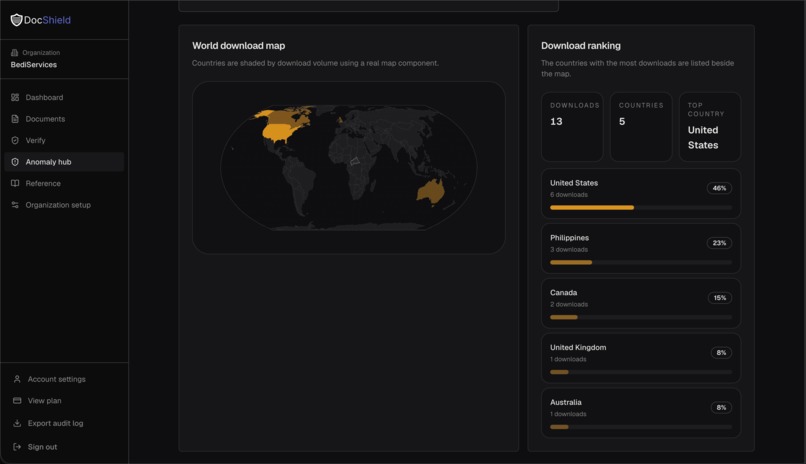Click the United States progress bar
This screenshot has width=806, height=464.
click(640, 208)
